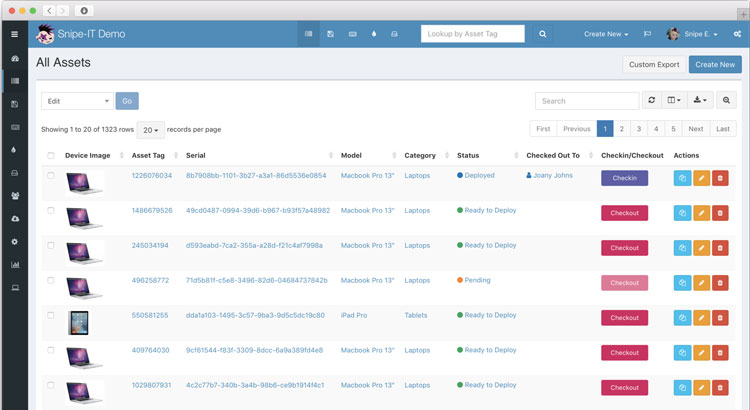Check the box for asset 1226076034
The height and width of the screenshot is (410, 750).
tap(51, 176)
